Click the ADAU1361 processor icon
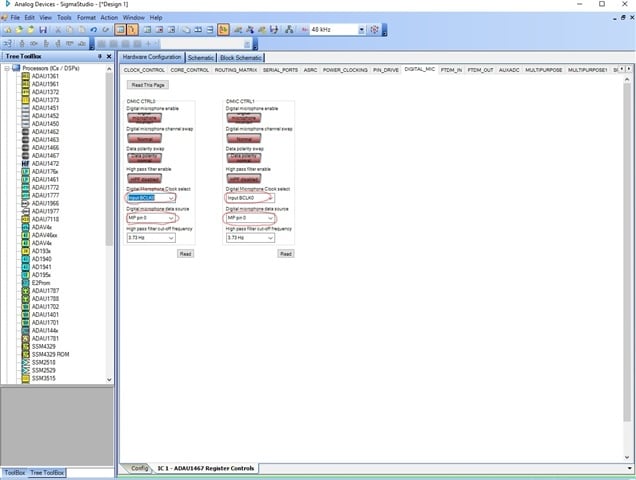 [x=26, y=76]
